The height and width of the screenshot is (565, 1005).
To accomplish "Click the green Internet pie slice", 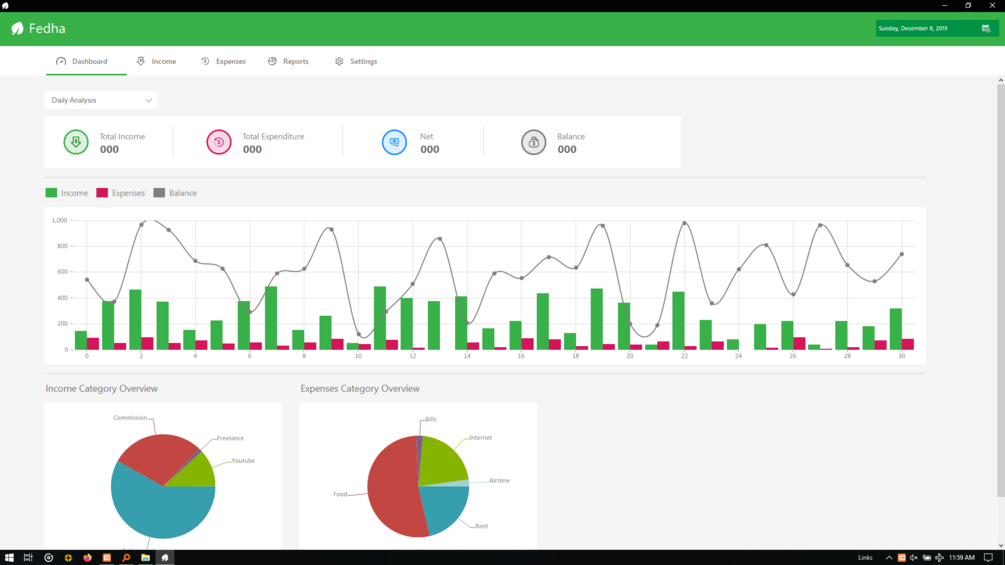I will 442,461.
